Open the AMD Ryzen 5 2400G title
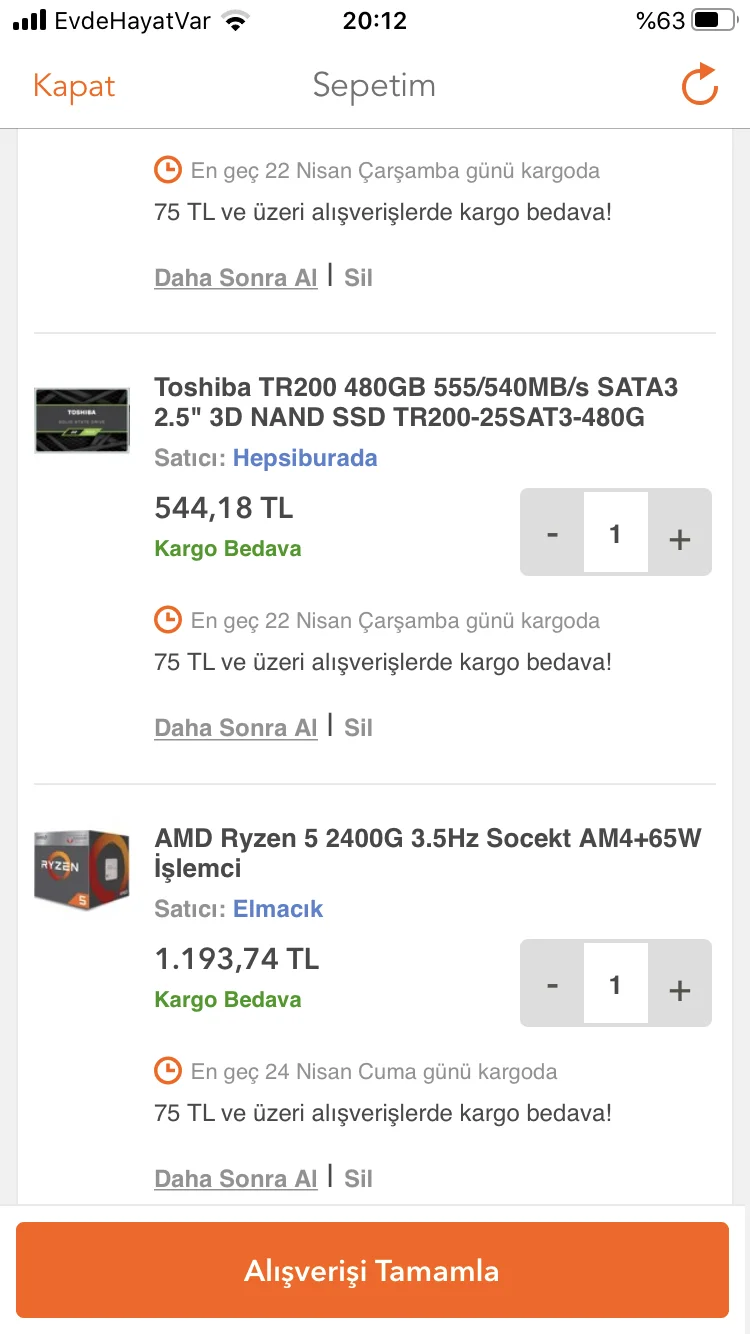Screen dimensions: 750x1334 (x=428, y=852)
